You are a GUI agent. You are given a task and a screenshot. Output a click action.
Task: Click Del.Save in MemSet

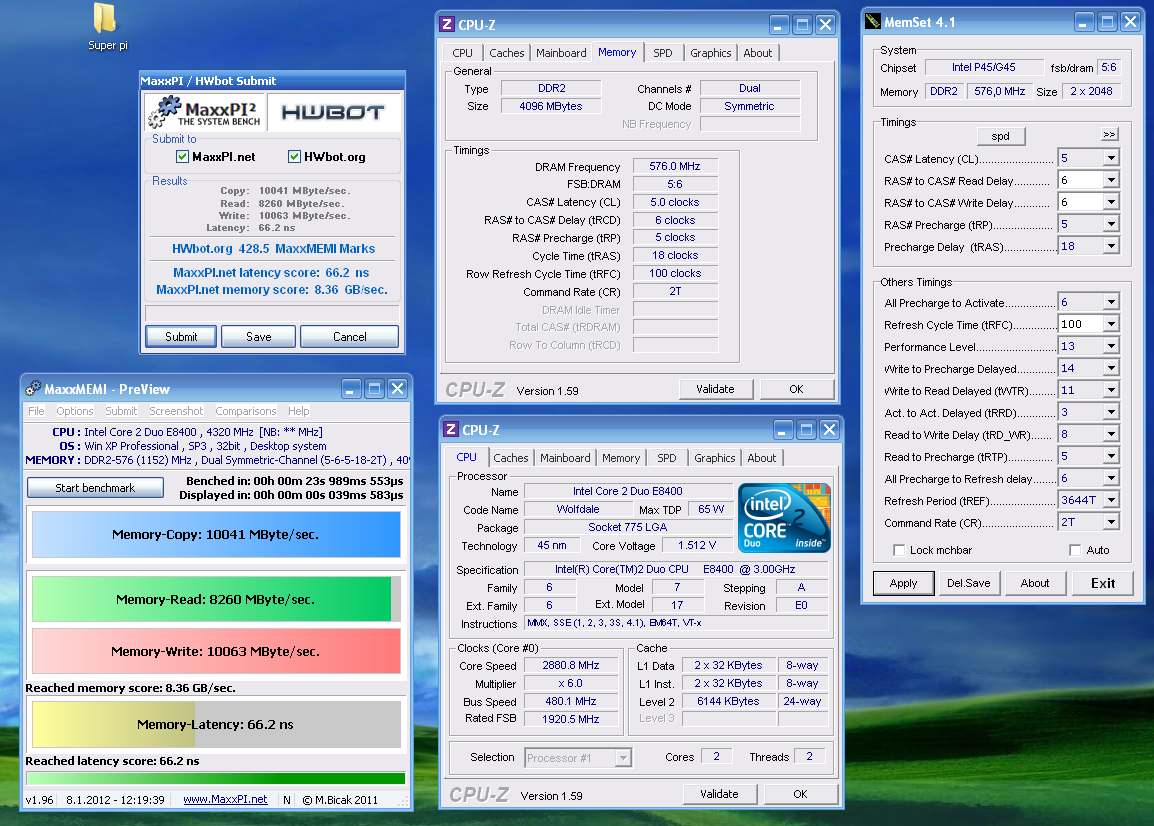(x=968, y=583)
